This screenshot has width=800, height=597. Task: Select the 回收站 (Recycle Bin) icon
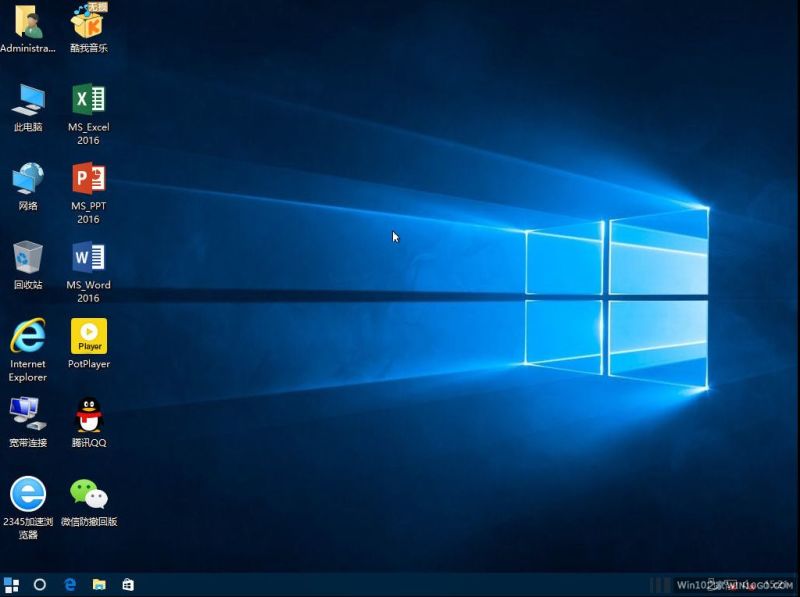tap(28, 258)
